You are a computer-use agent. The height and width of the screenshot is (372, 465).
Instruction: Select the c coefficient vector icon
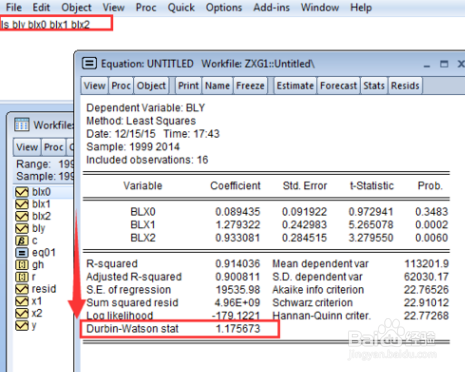click(x=22, y=240)
